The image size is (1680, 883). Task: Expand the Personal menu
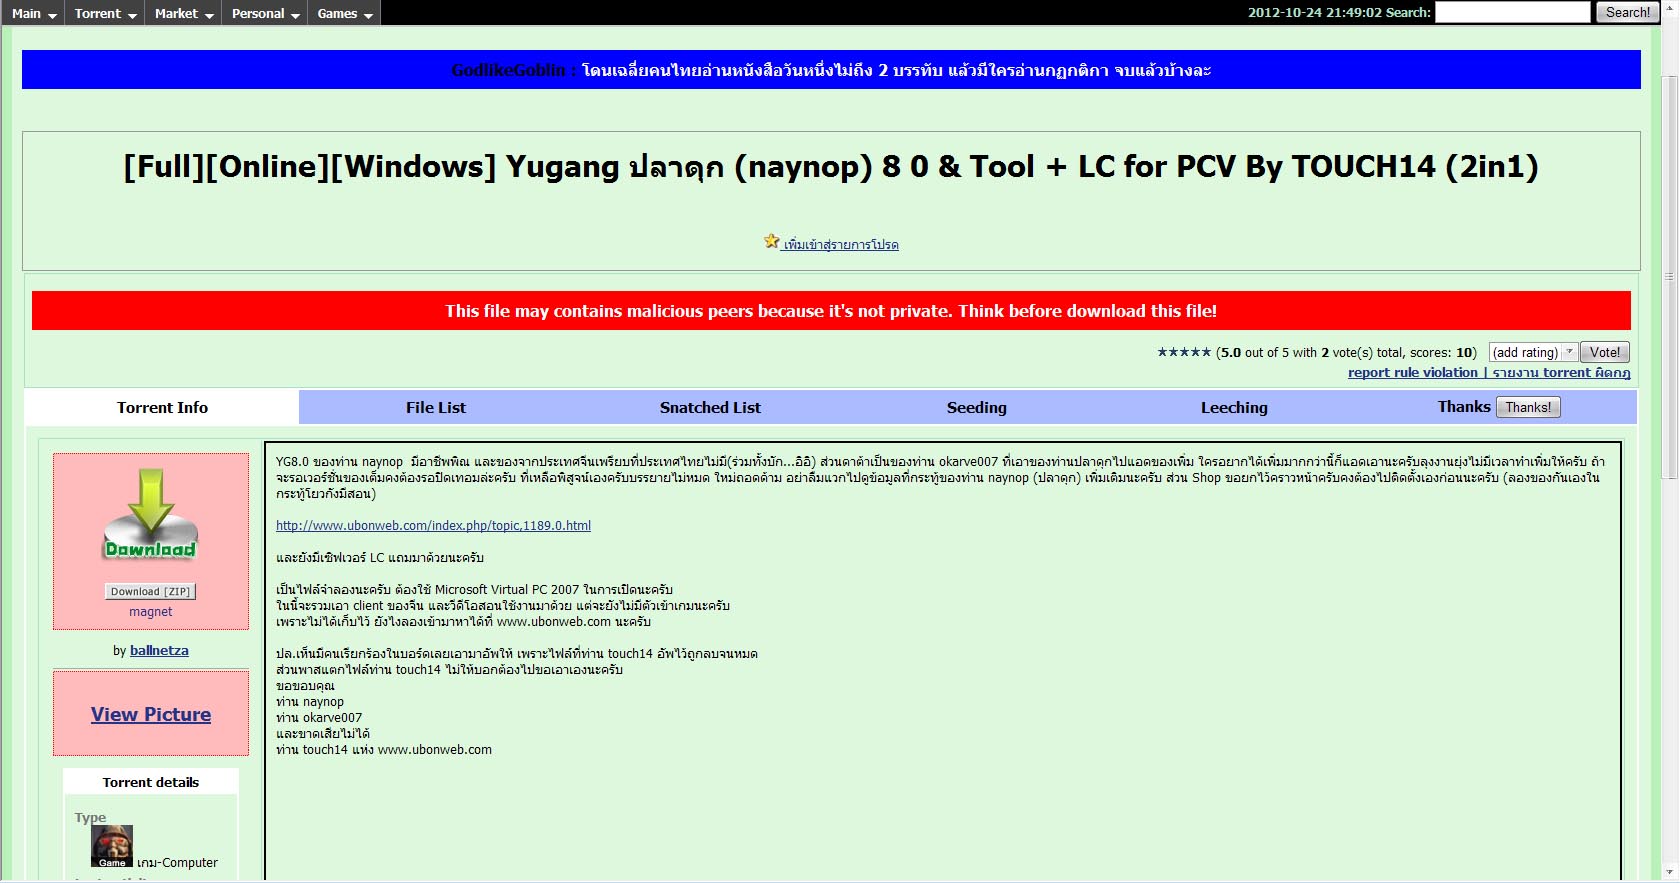265,13
